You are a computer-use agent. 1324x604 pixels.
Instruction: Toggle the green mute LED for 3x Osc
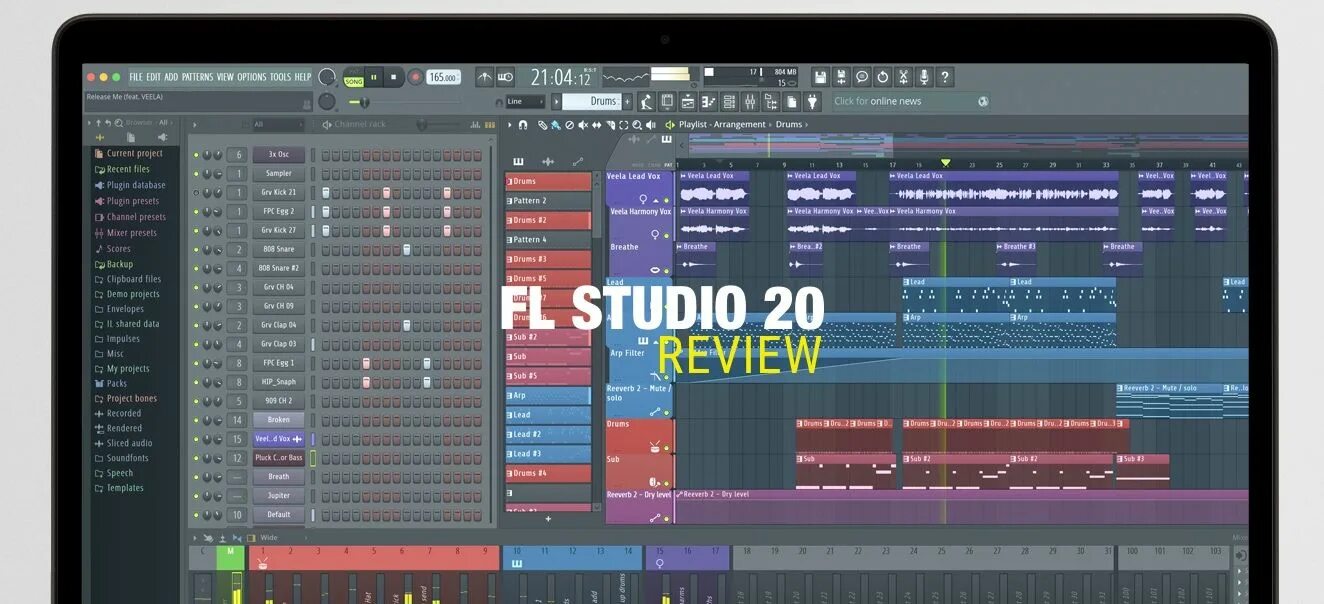196,155
